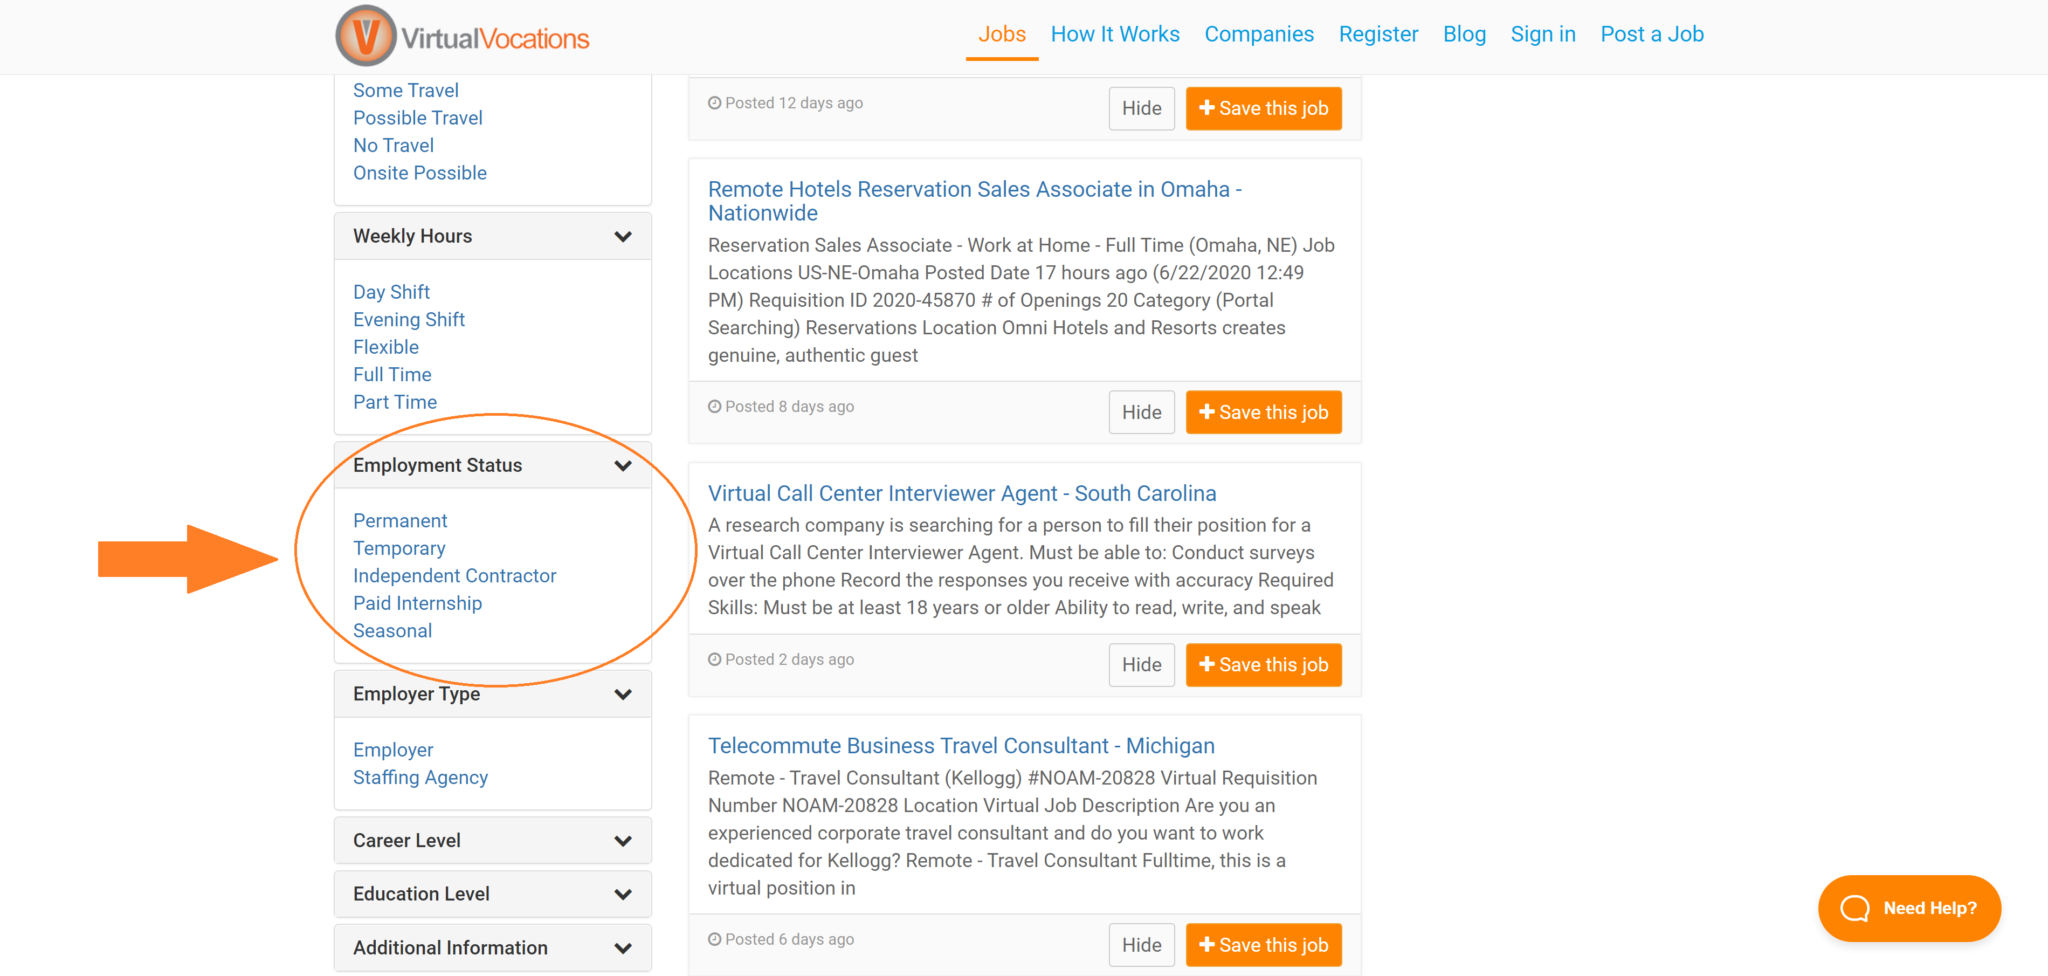This screenshot has width=2048, height=976.
Task: Click the Posted 12 days ago text
Action: tap(794, 103)
